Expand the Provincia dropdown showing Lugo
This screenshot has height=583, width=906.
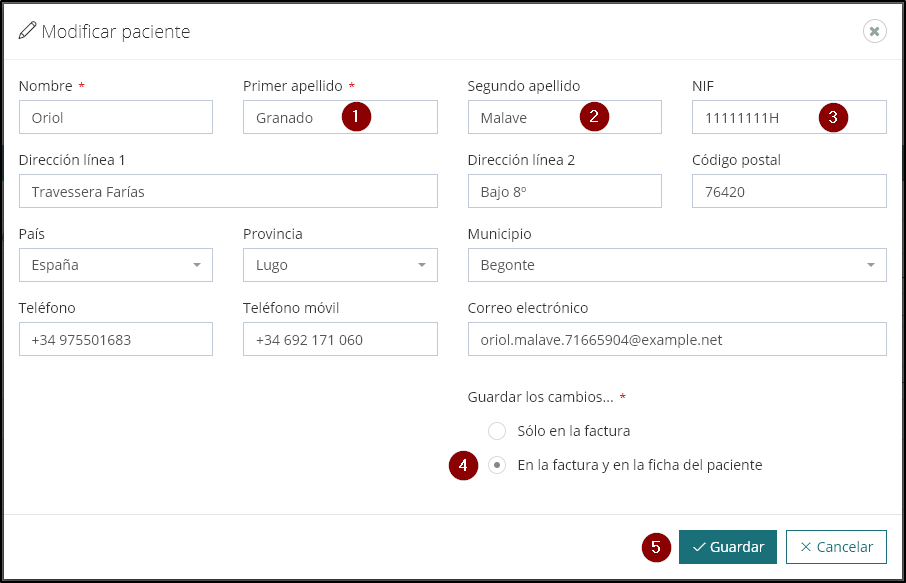click(340, 265)
